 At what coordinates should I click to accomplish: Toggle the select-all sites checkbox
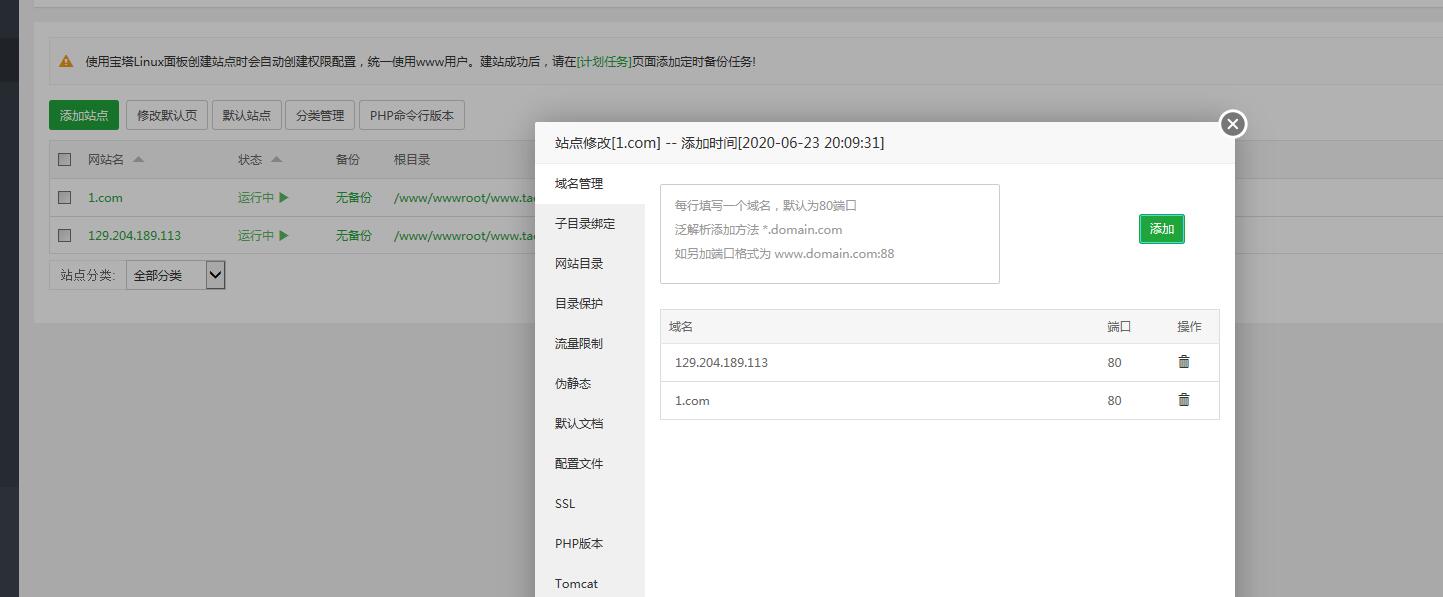pyautogui.click(x=65, y=160)
